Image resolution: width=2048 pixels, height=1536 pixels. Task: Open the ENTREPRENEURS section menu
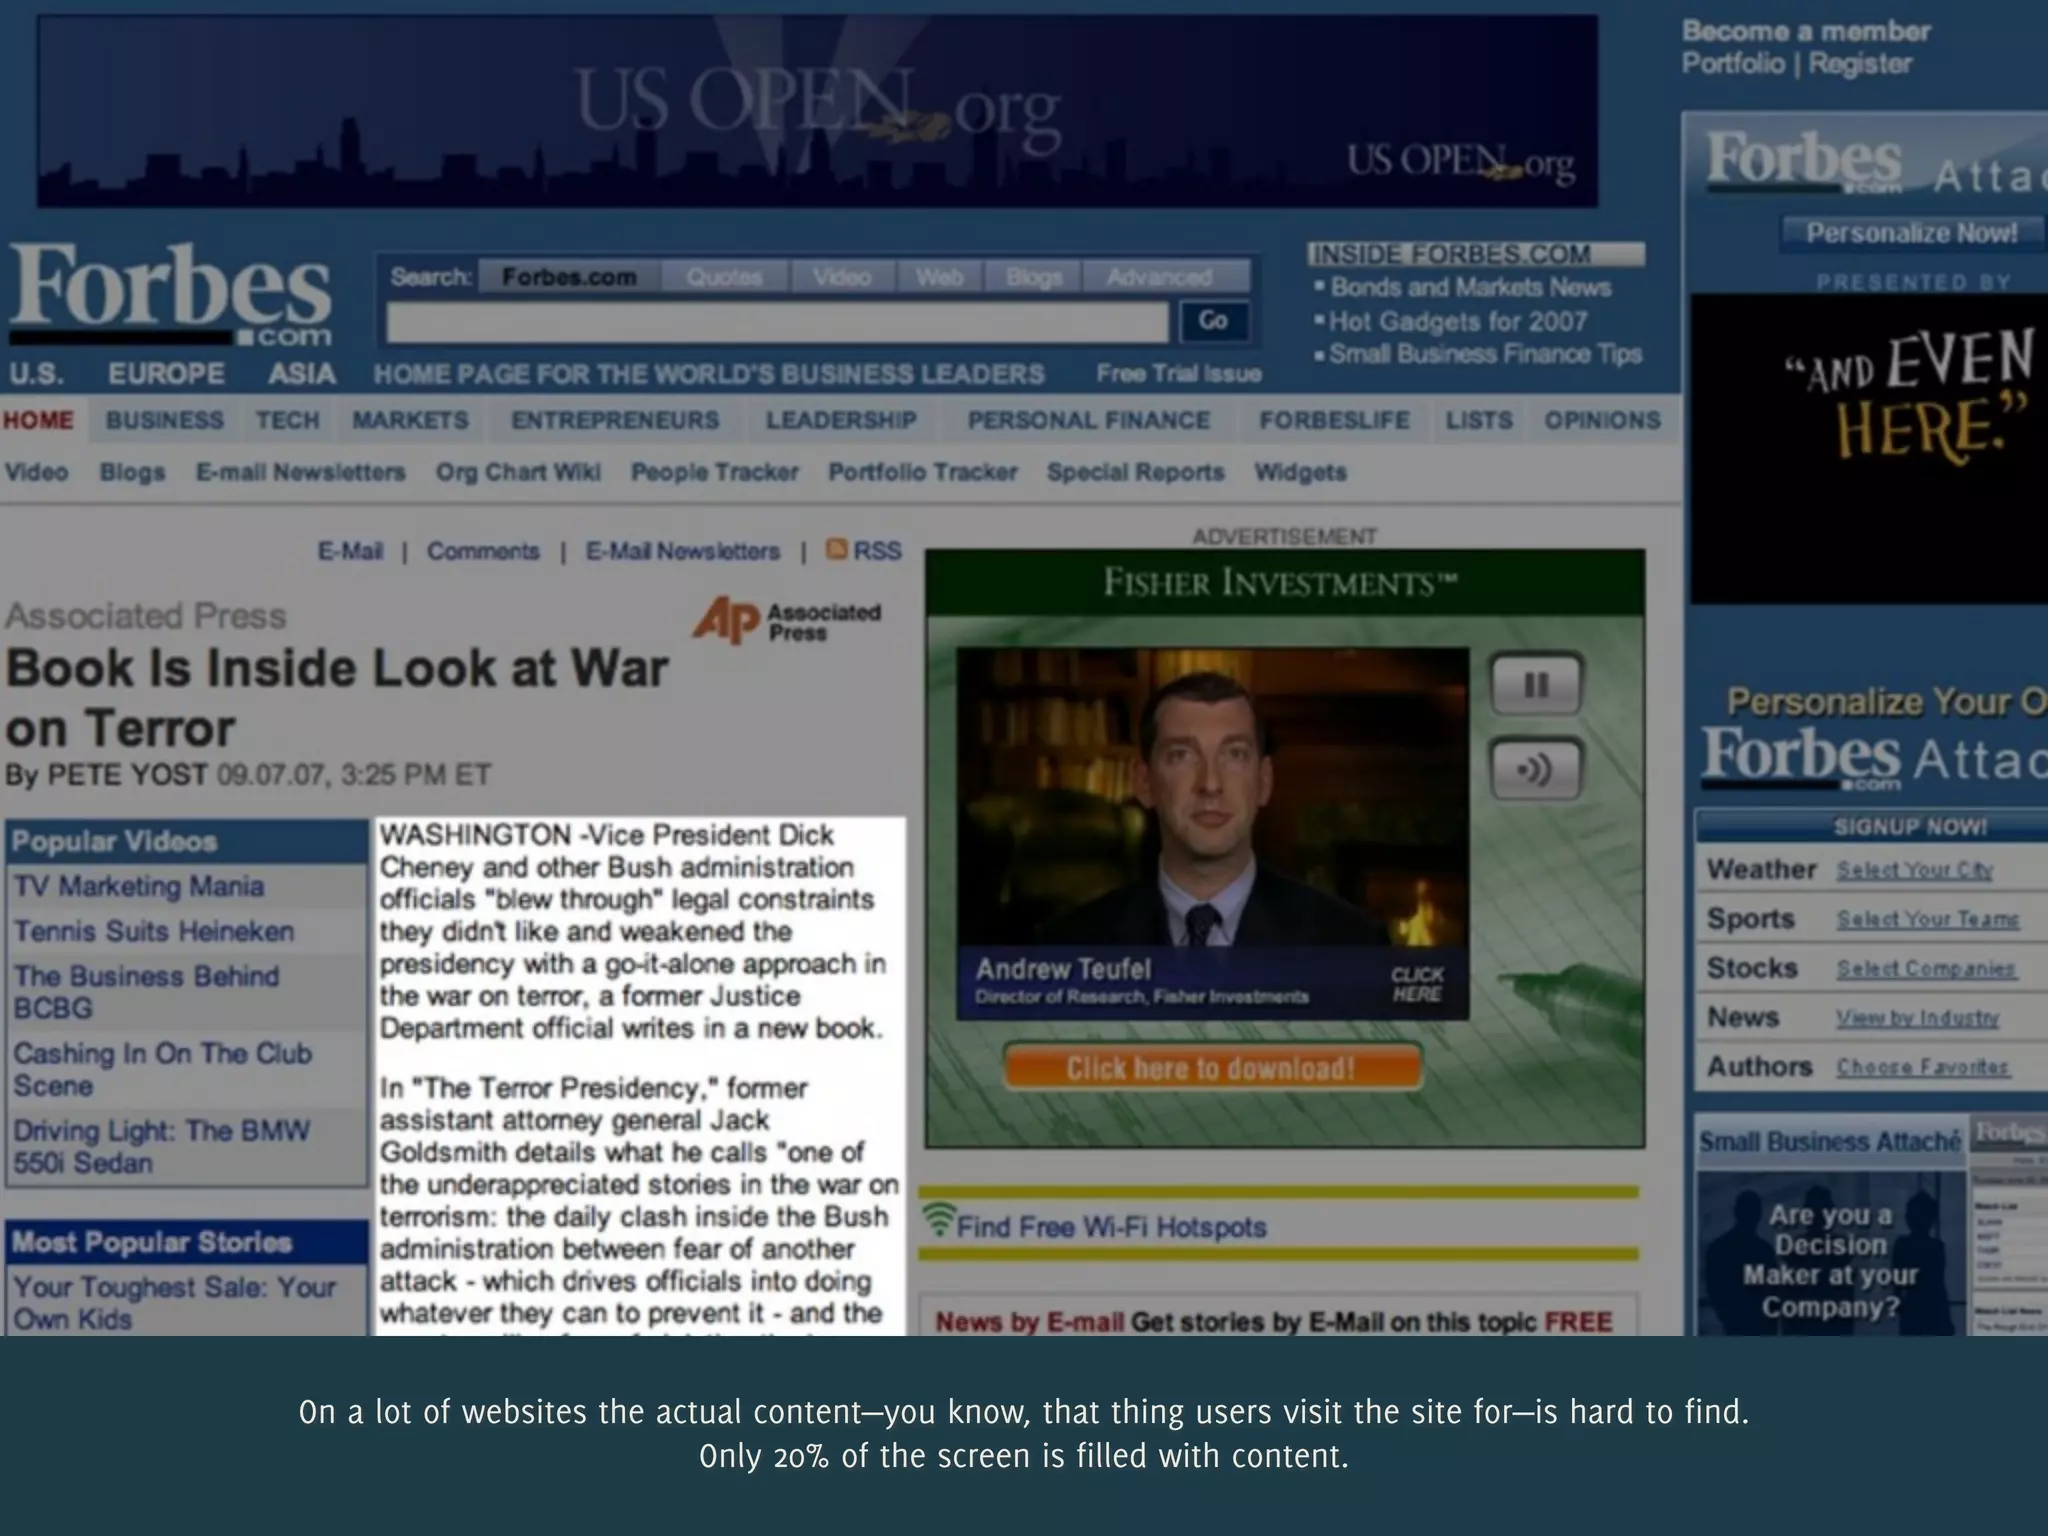coord(615,420)
